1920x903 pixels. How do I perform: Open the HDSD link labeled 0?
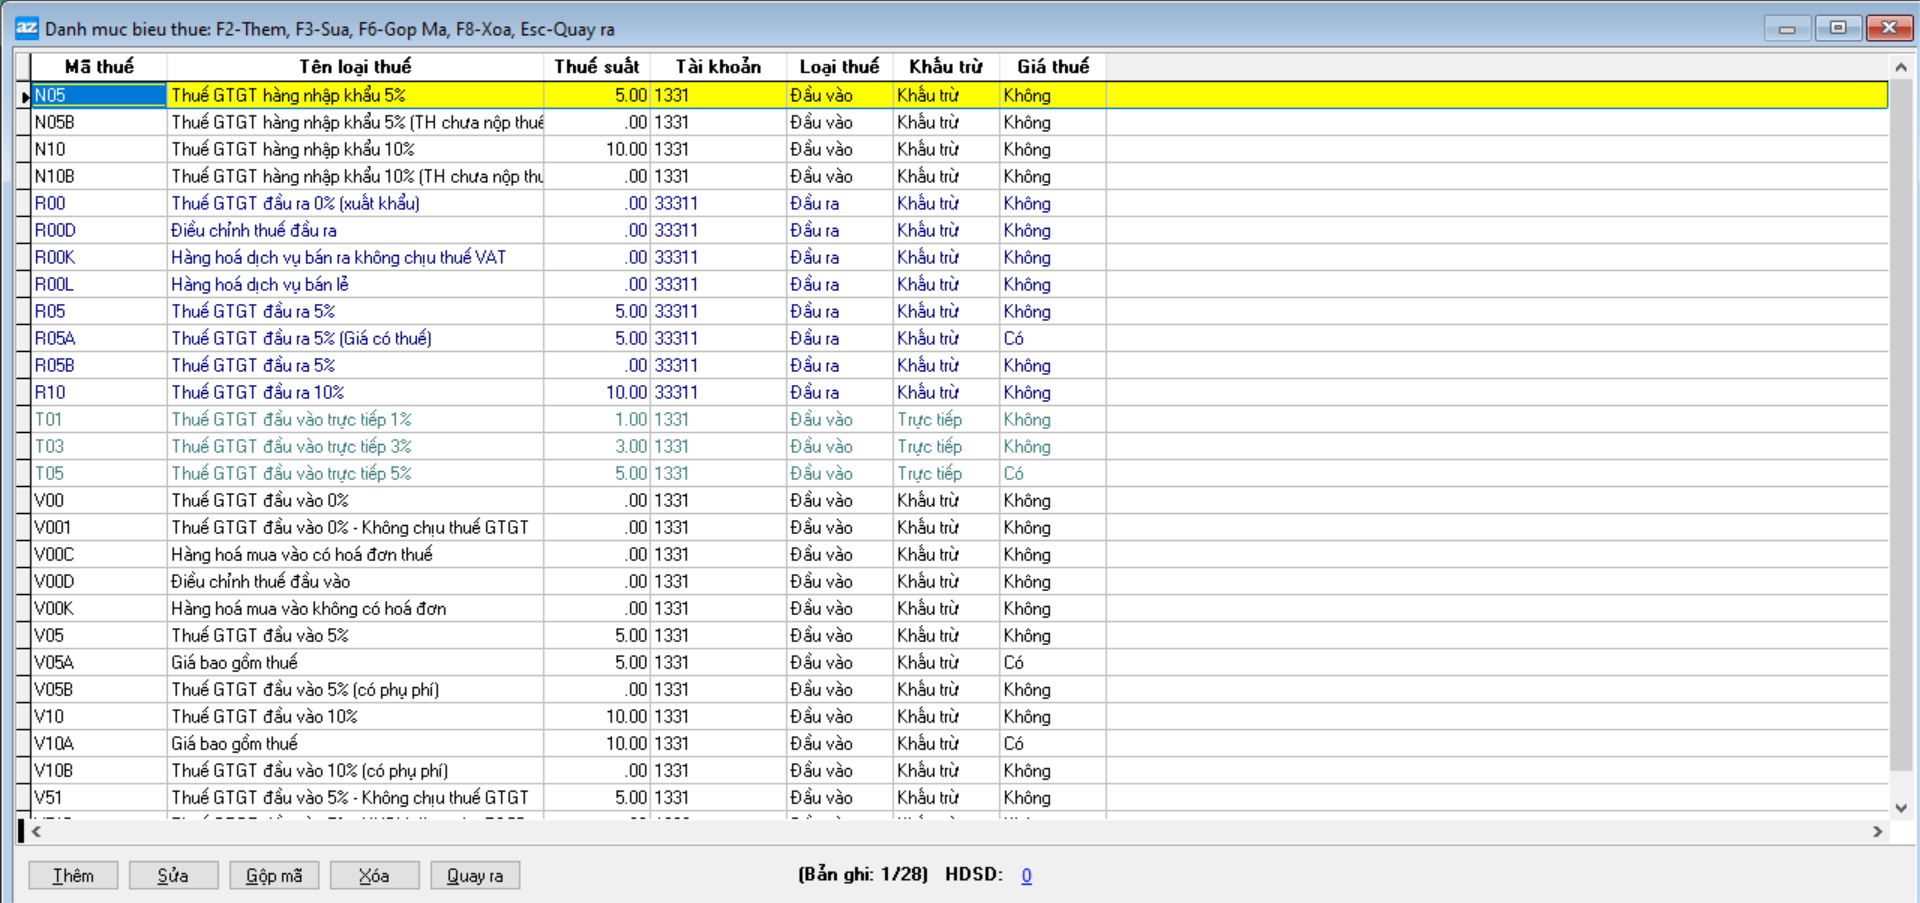point(1026,876)
